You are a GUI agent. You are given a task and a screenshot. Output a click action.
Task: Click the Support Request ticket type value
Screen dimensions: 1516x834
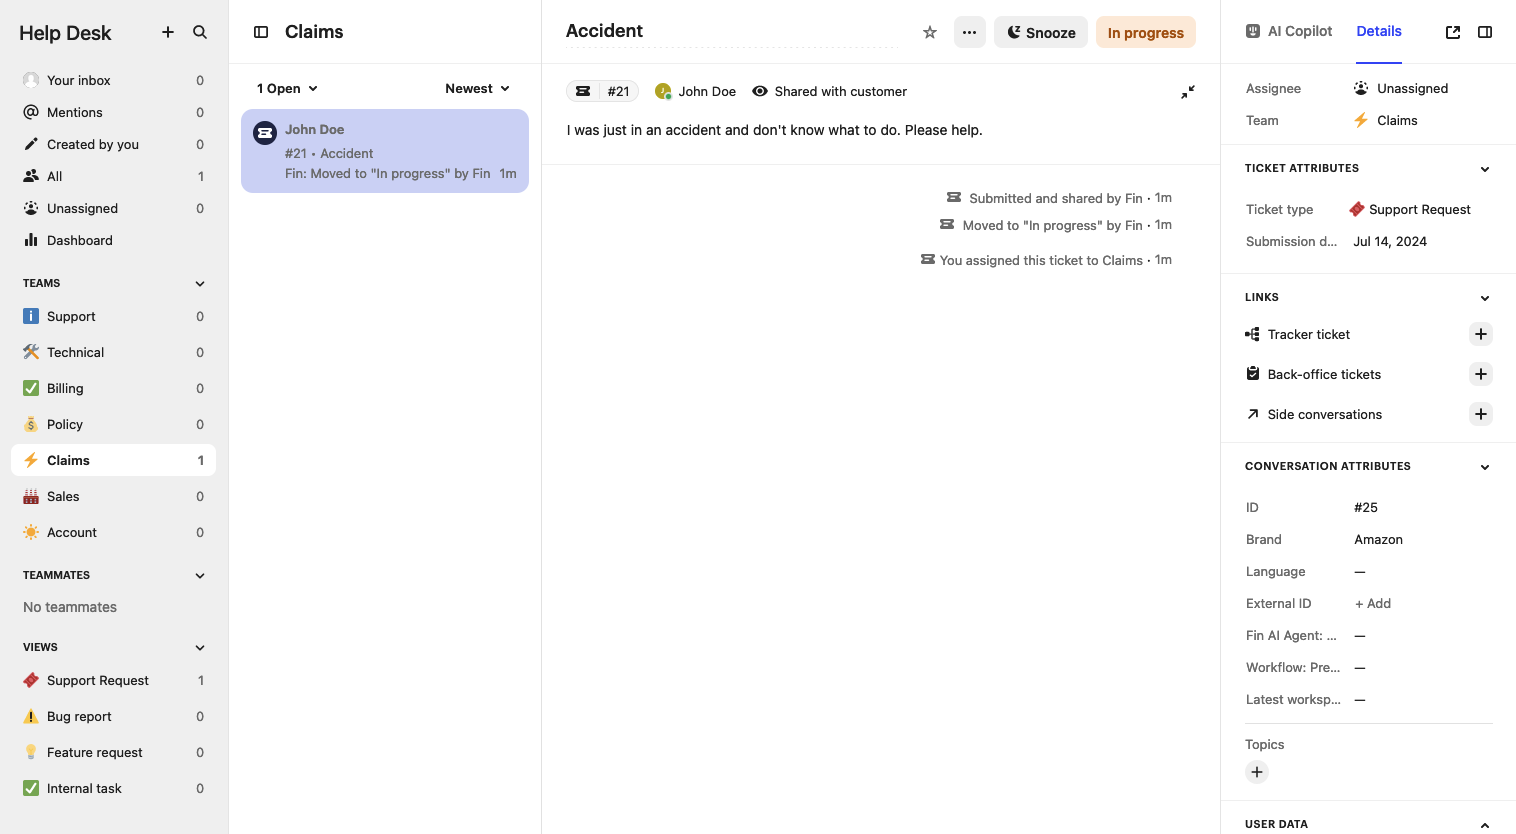[x=1410, y=209]
